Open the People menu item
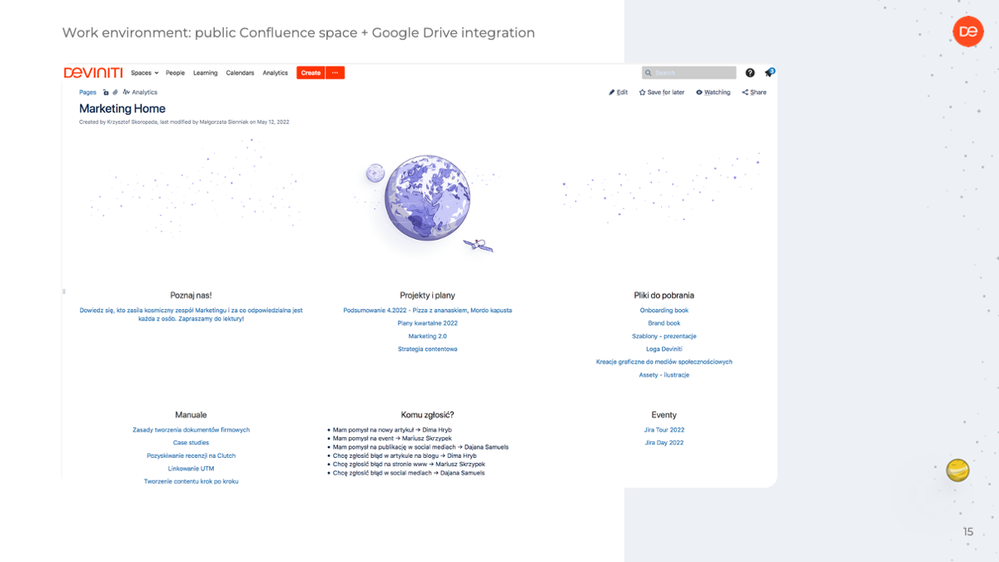This screenshot has height=562, width=999. (x=175, y=73)
